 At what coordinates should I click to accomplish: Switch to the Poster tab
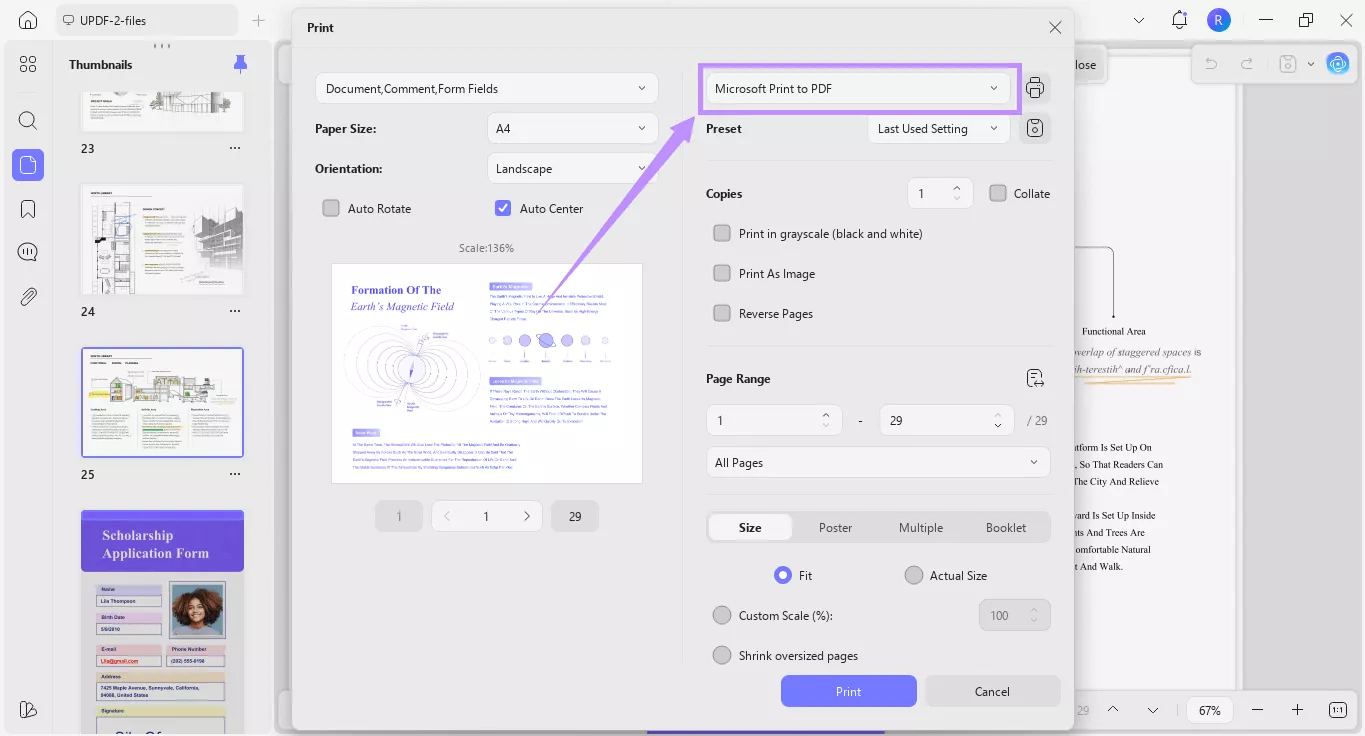835,528
